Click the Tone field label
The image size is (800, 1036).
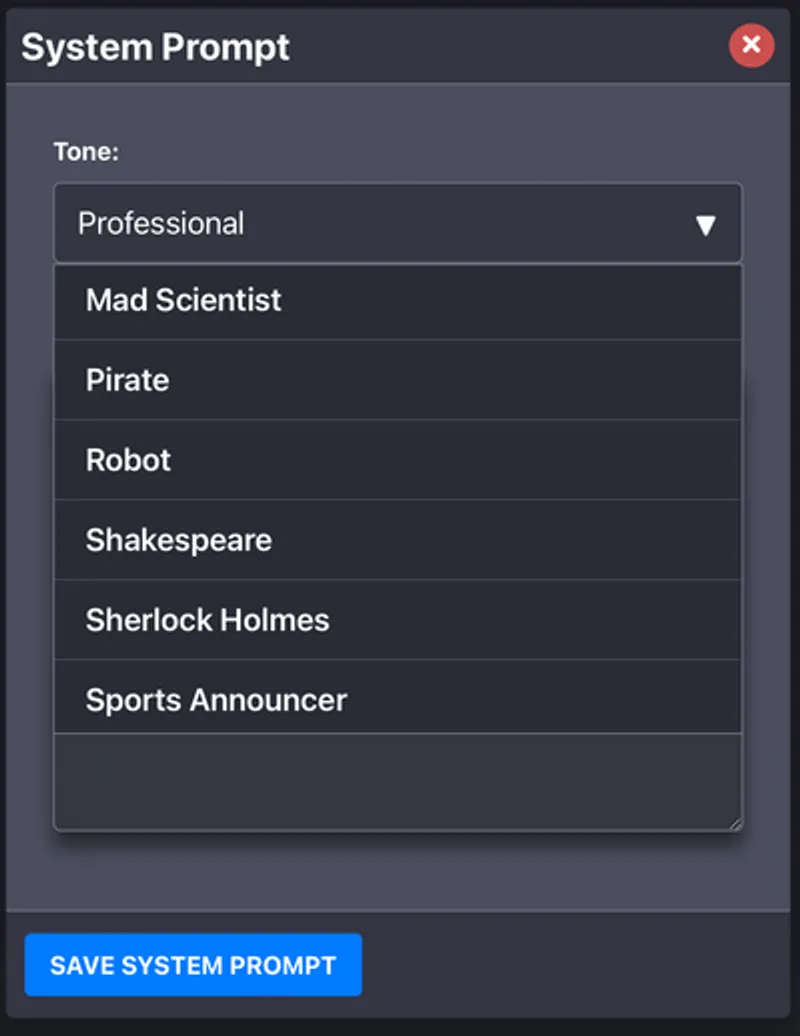[x=86, y=152]
